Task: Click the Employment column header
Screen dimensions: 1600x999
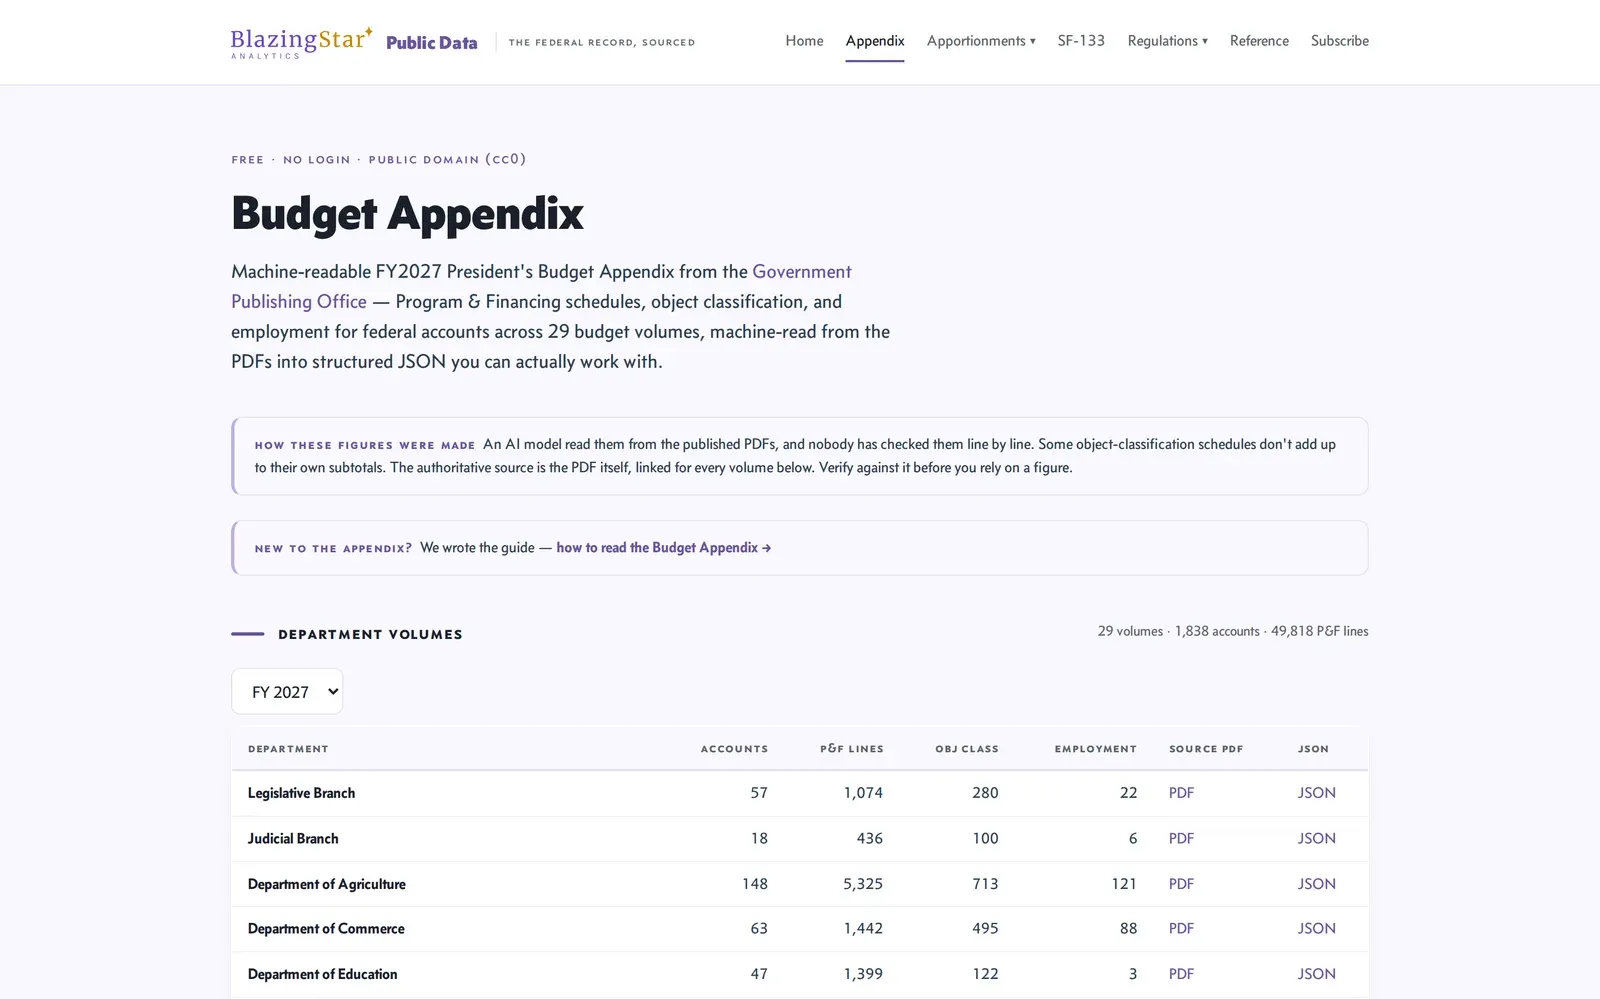Action: pyautogui.click(x=1096, y=749)
